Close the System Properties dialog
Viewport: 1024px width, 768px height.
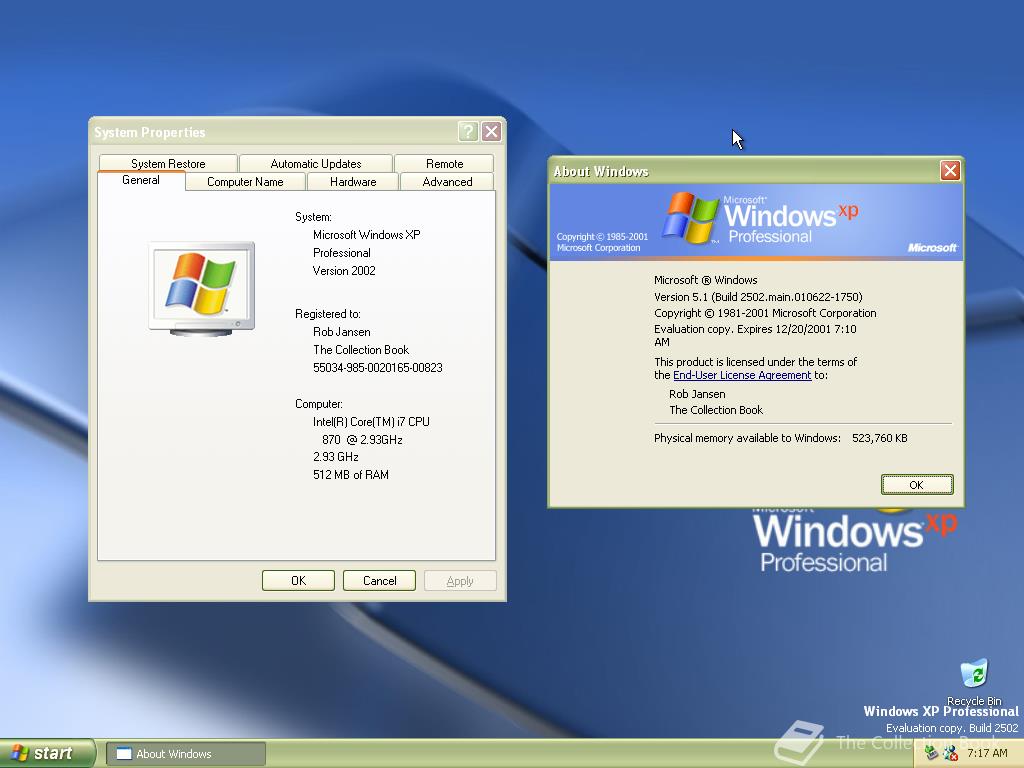point(491,132)
